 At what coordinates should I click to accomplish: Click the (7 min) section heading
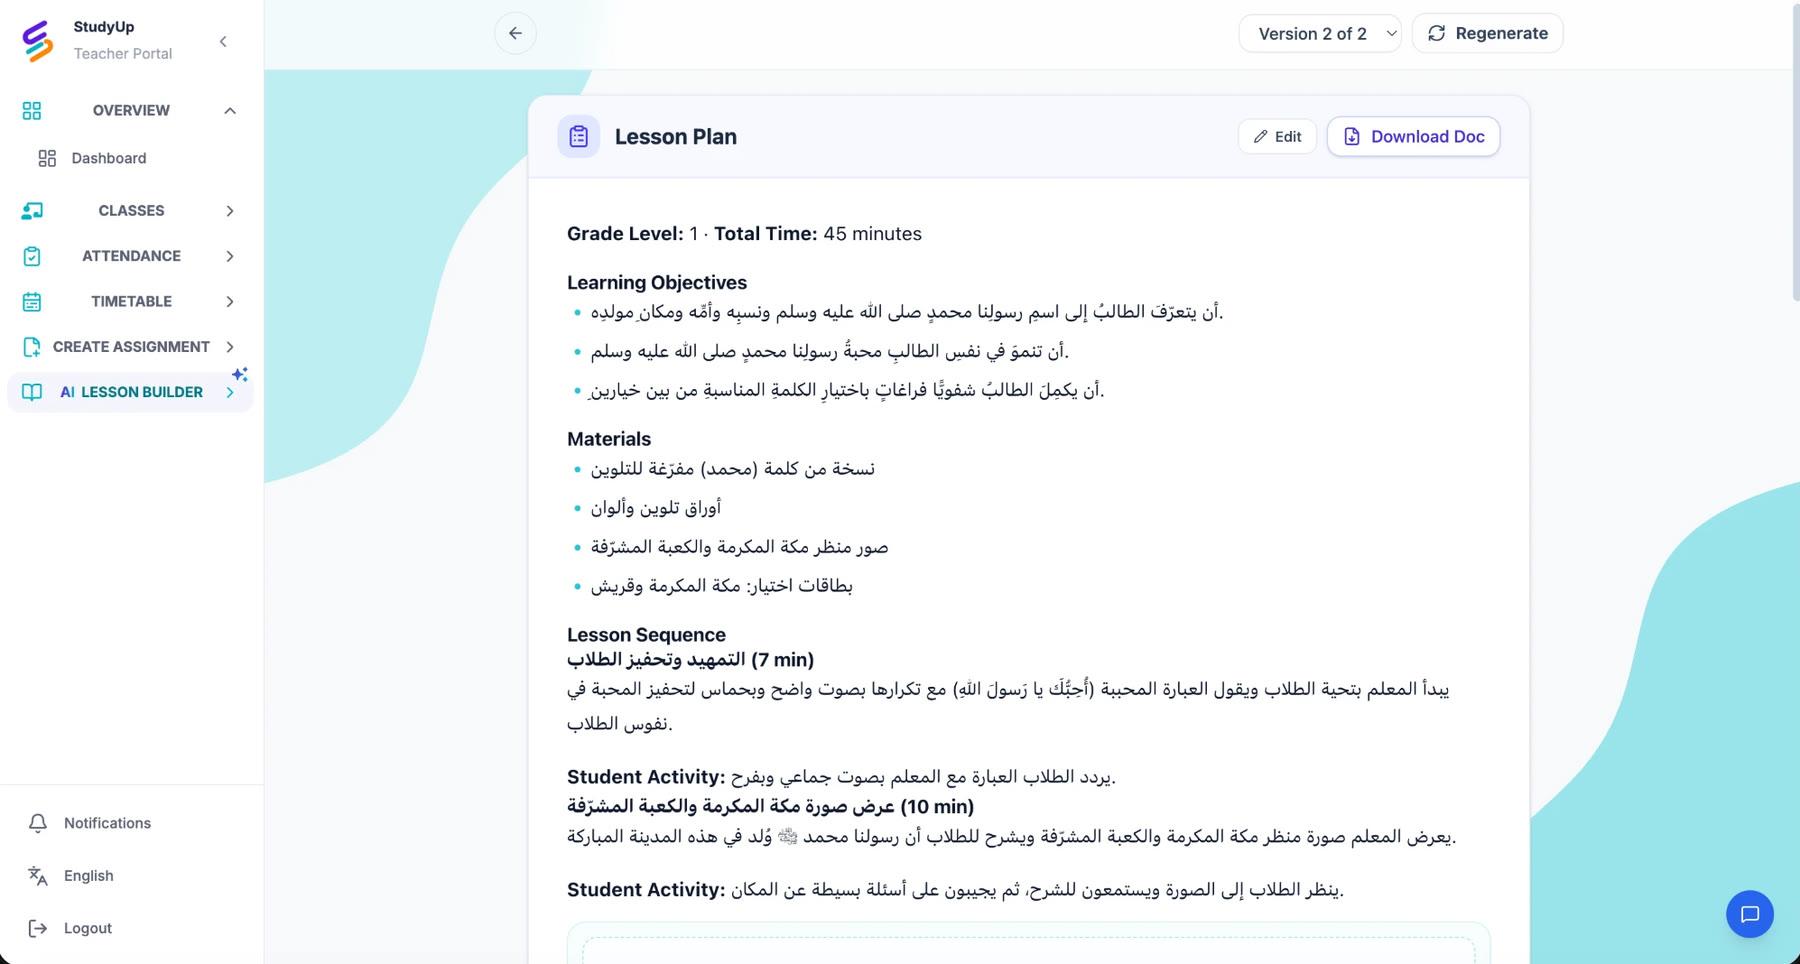coord(690,660)
